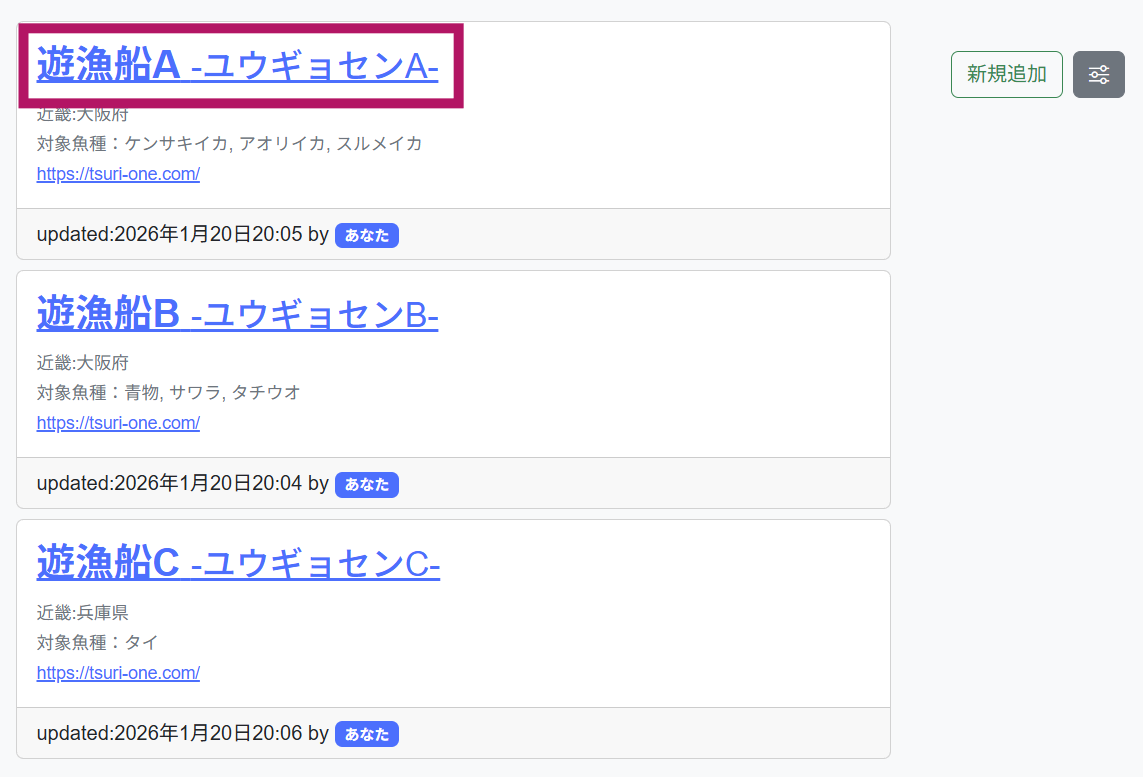Click the 近畿:兵庫県 text on 遊漁船C
This screenshot has width=1143, height=777.
point(82,614)
